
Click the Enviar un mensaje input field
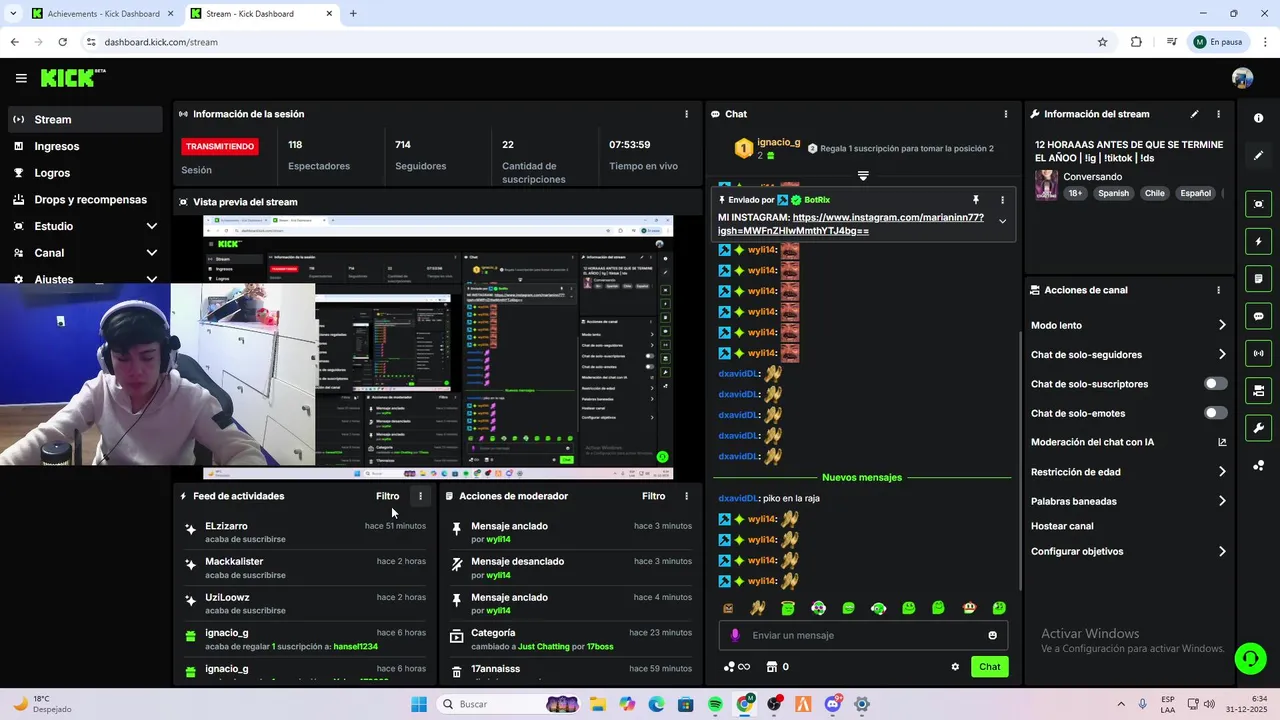(x=863, y=635)
